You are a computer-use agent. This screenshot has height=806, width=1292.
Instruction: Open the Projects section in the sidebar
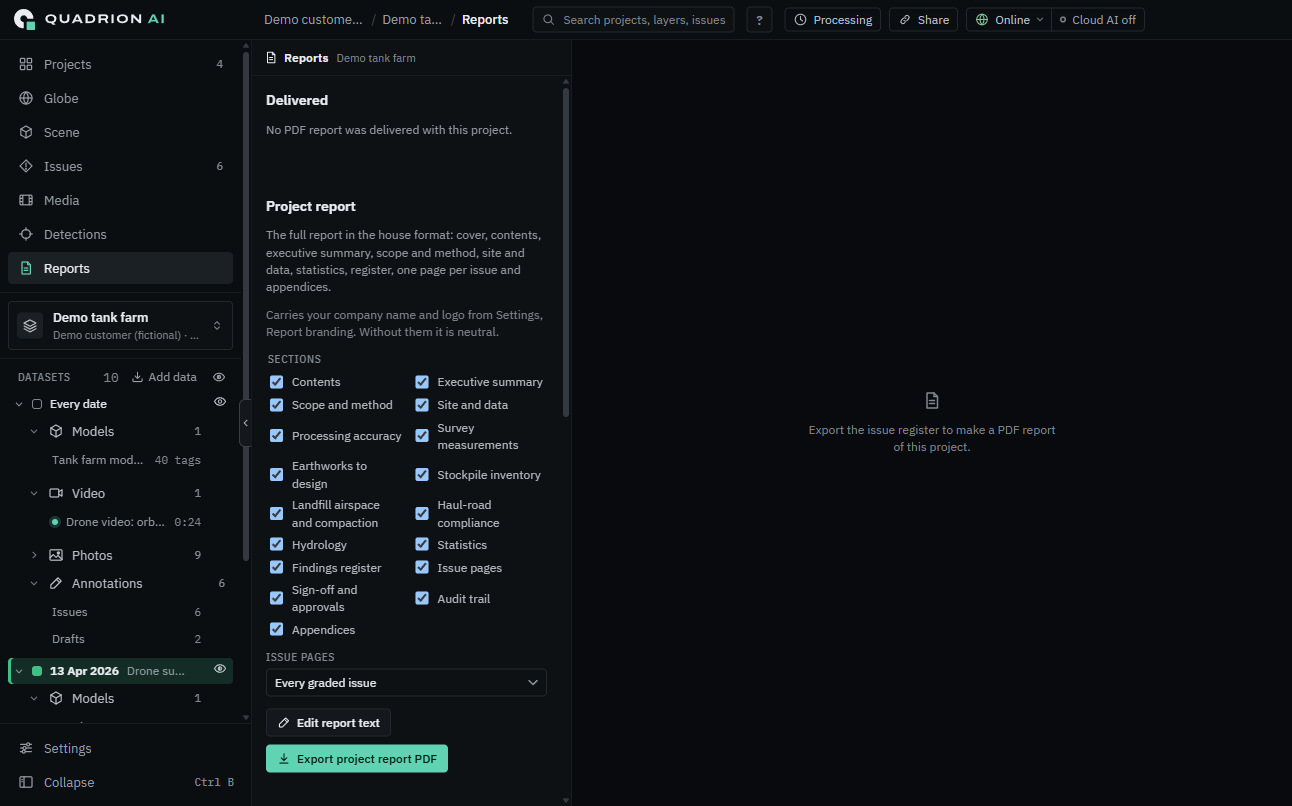pos(120,64)
